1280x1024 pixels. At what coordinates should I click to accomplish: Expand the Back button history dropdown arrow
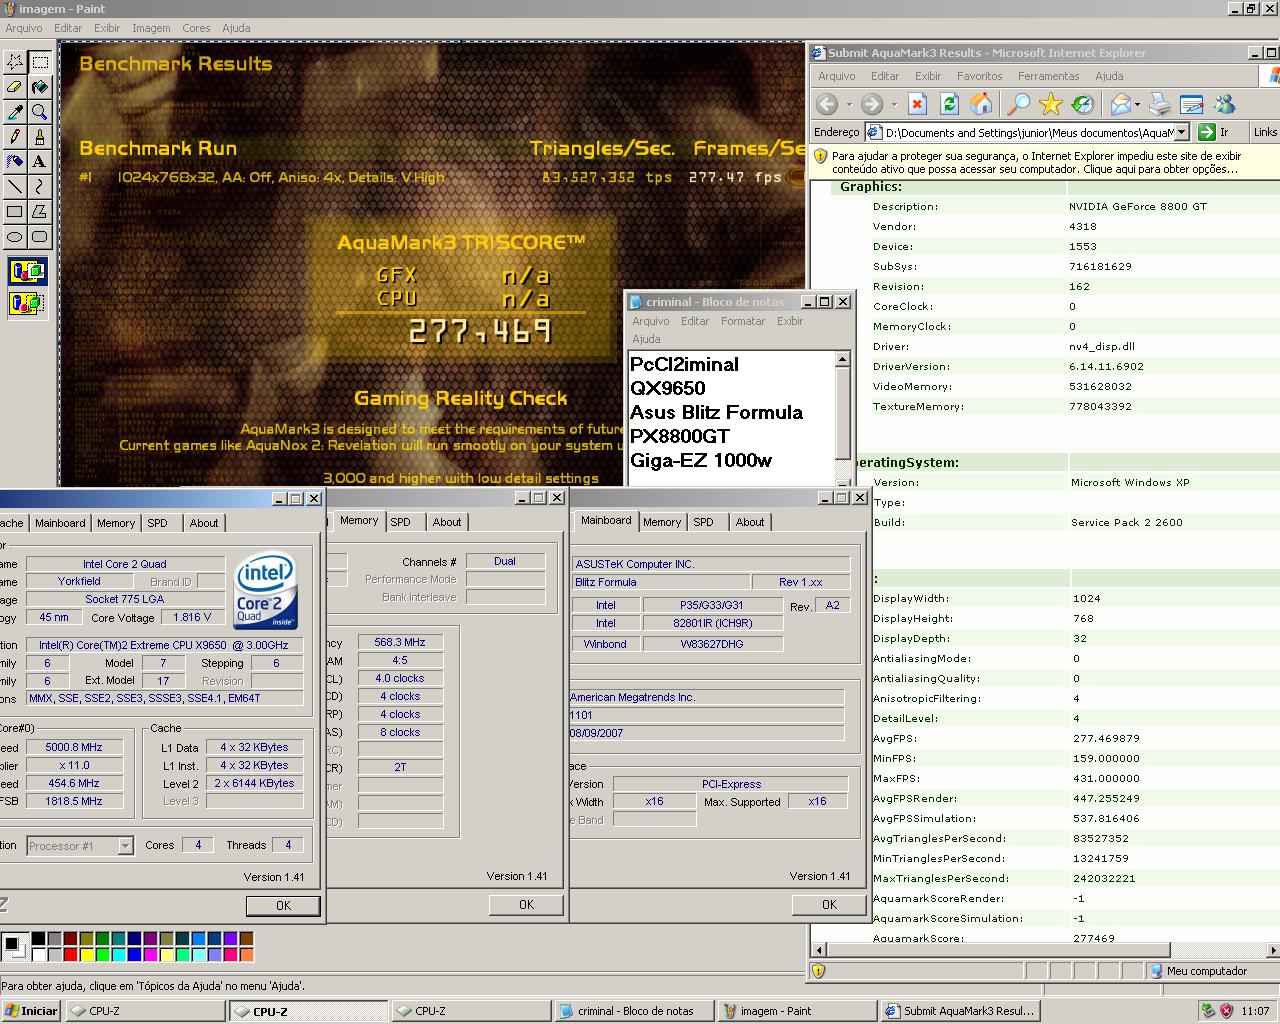click(x=849, y=105)
